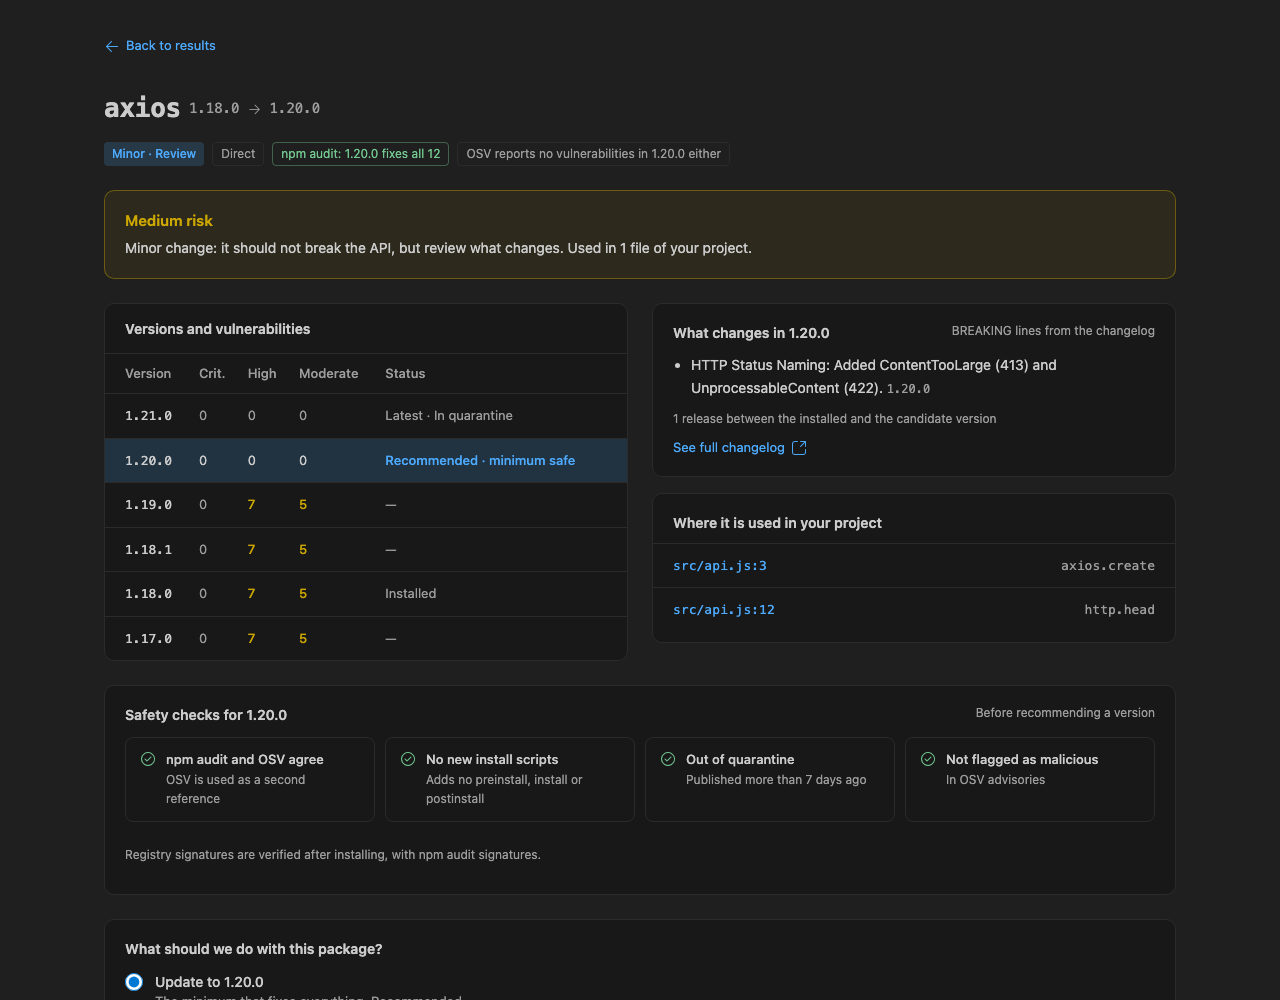The height and width of the screenshot is (1000, 1280).
Task: Click the Moderate column header
Action: click(328, 374)
